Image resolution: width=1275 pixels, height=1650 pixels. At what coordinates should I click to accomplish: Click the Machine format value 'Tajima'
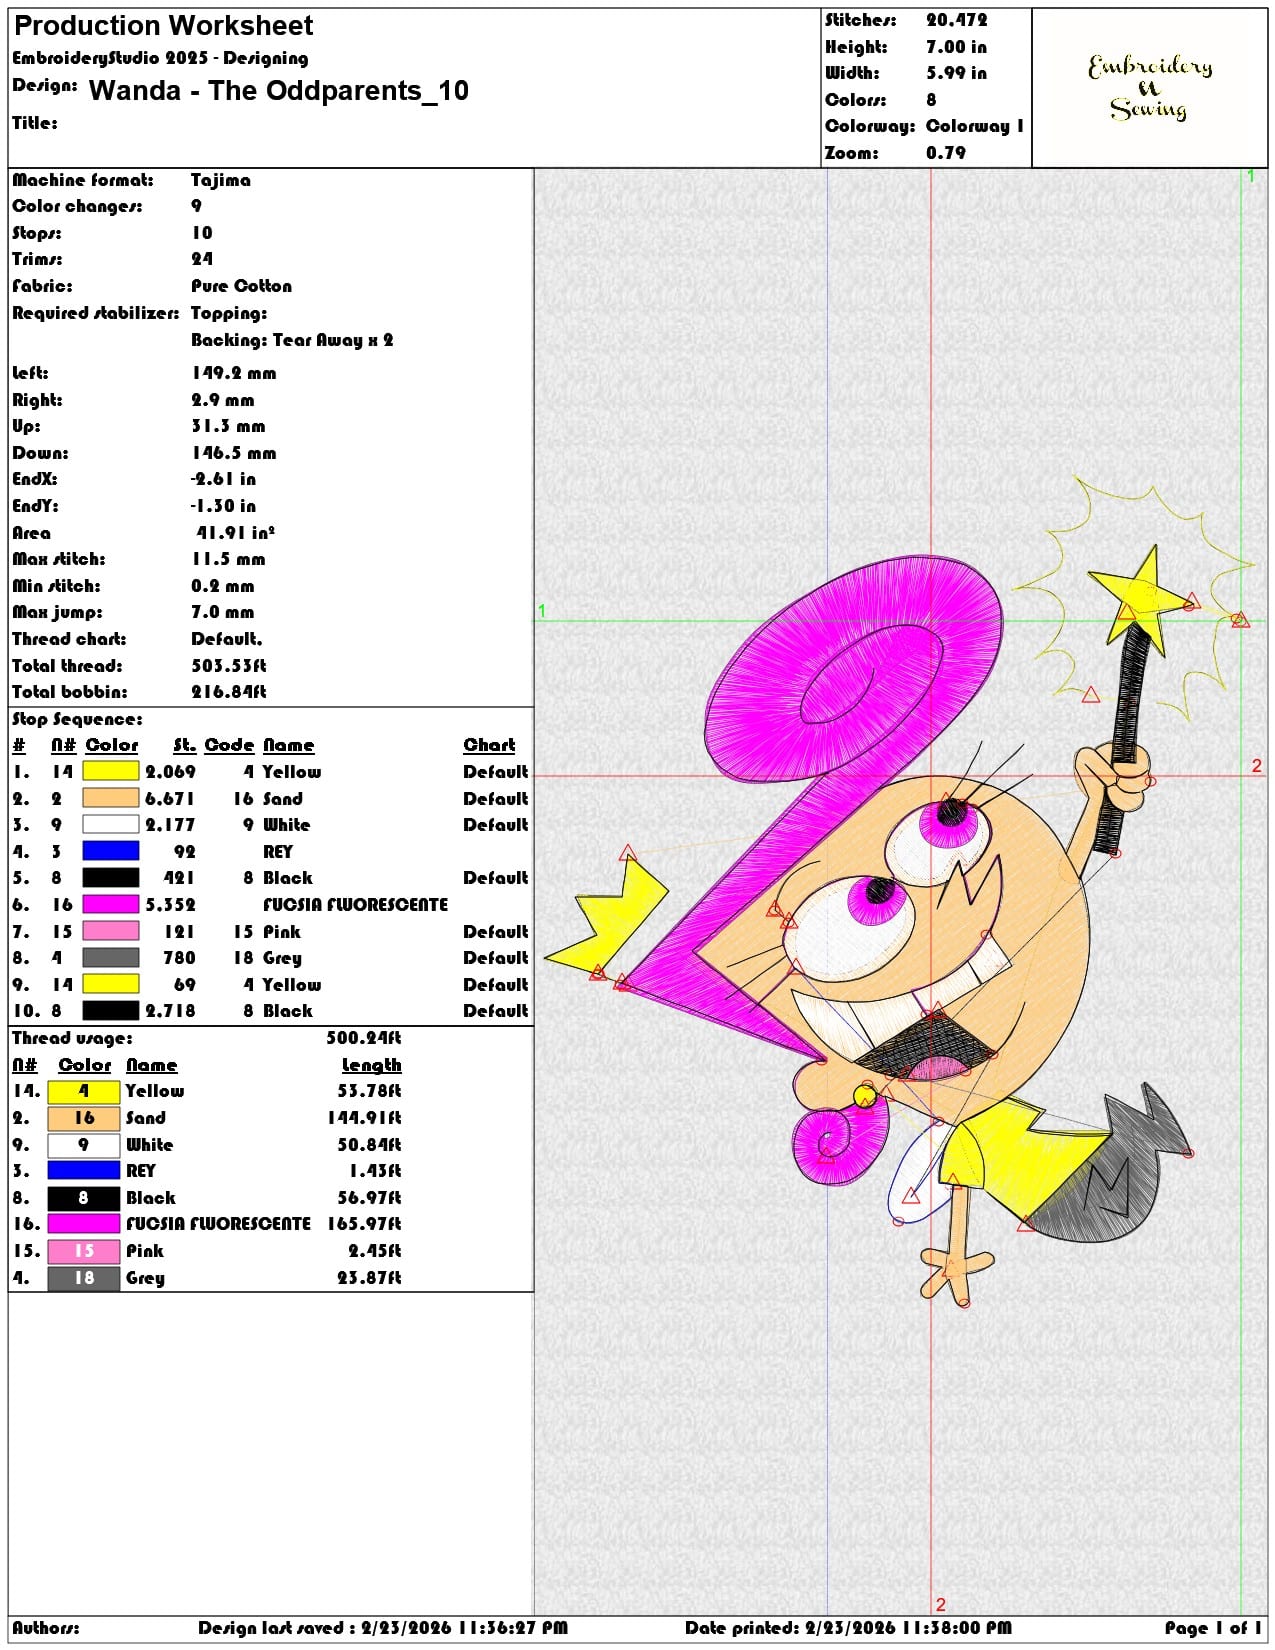pos(221,180)
